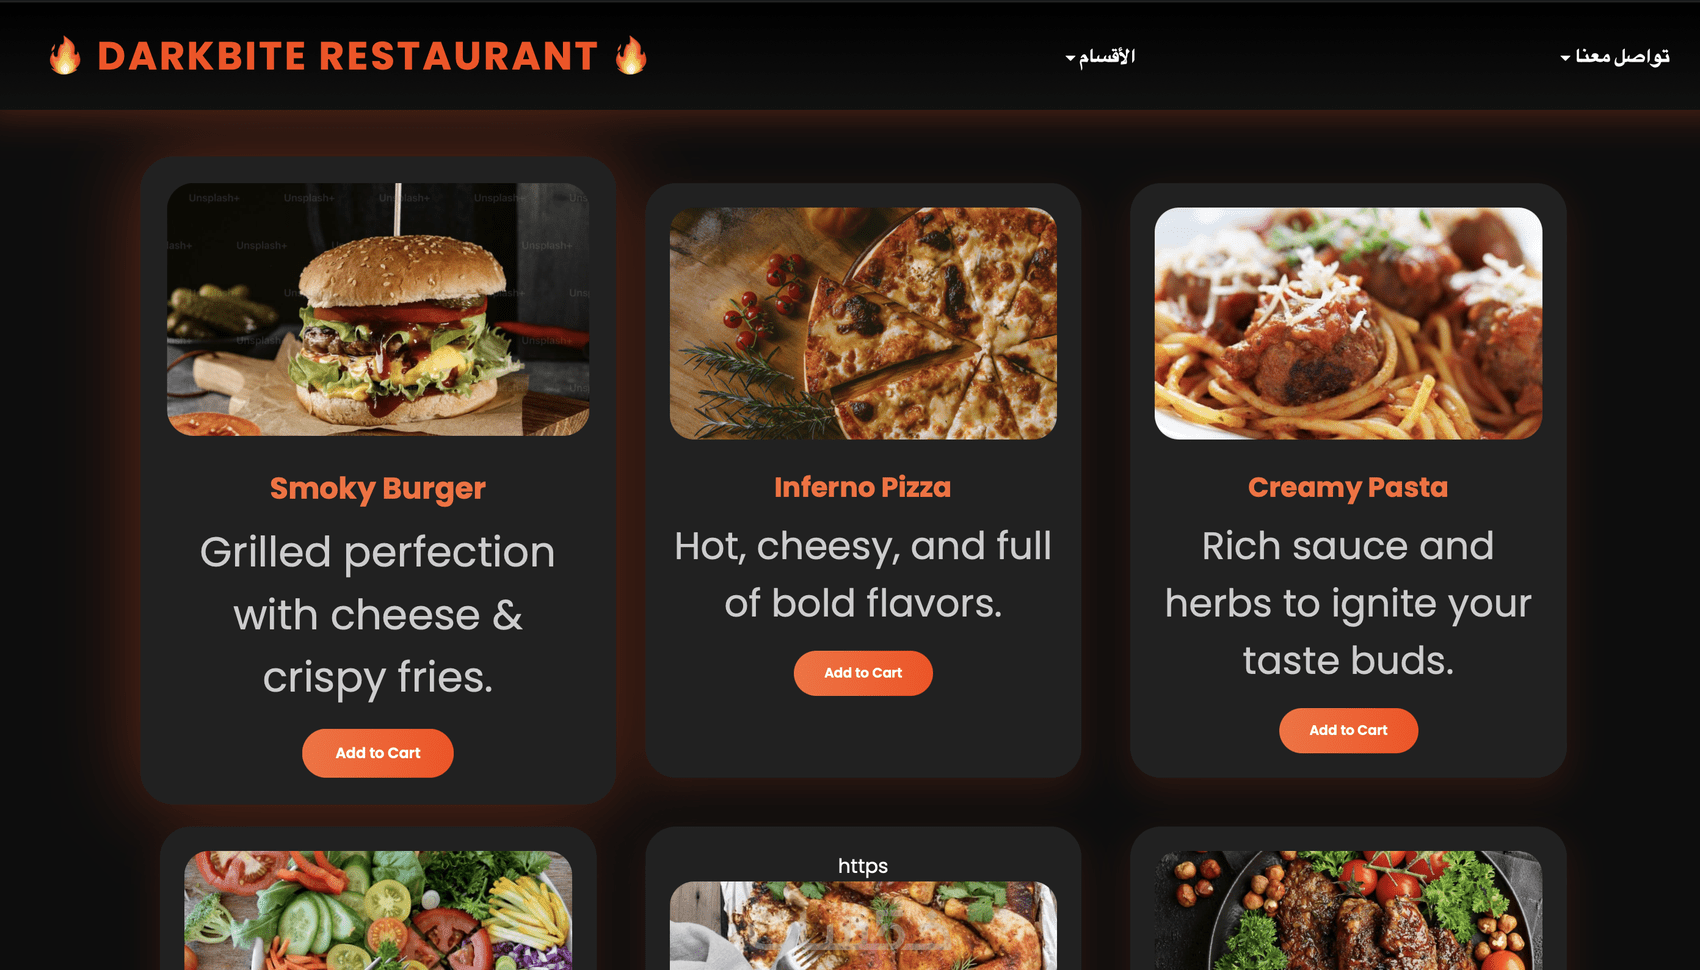Click the Rich sauce and herbs description
This screenshot has height=970, width=1700.
tap(1348, 603)
